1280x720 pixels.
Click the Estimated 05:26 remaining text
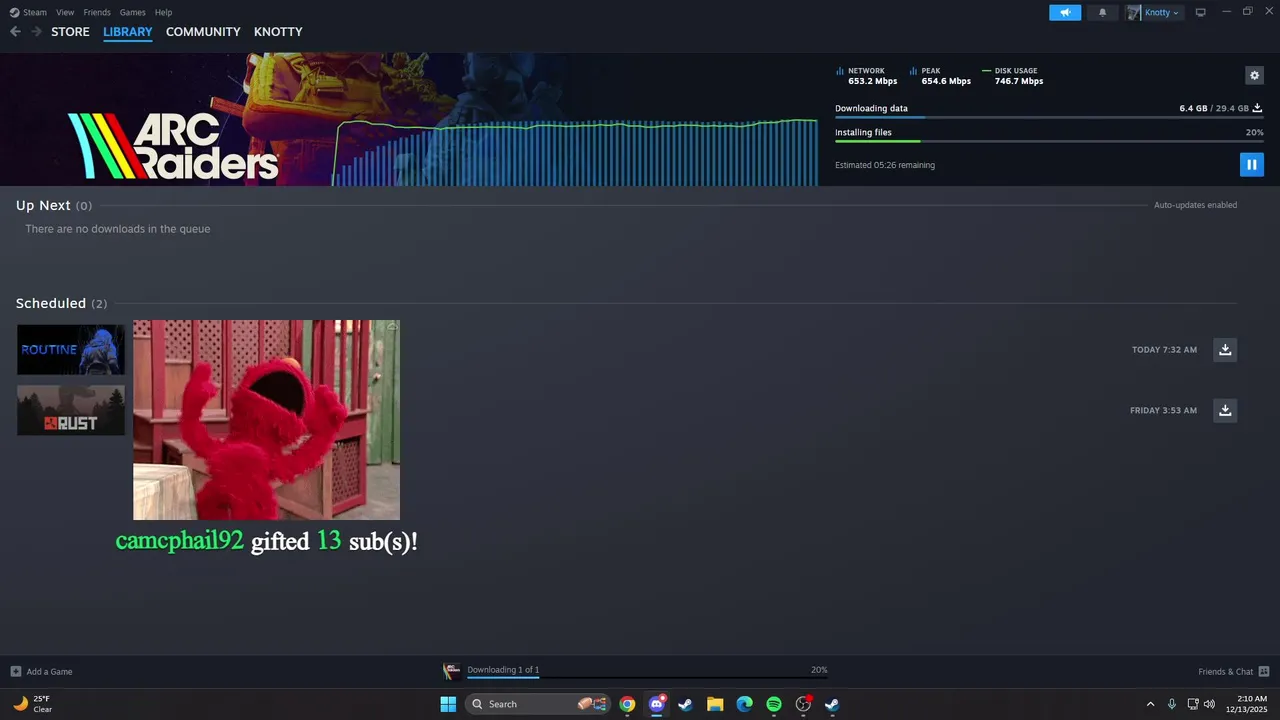(885, 165)
